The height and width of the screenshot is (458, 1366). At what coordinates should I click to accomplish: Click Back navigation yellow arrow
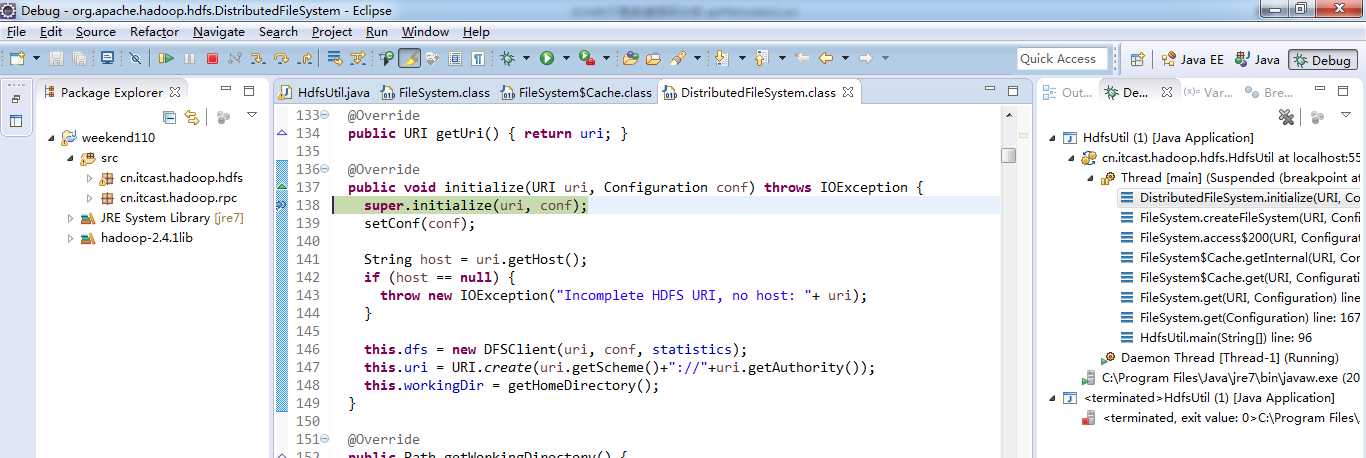pos(826,58)
